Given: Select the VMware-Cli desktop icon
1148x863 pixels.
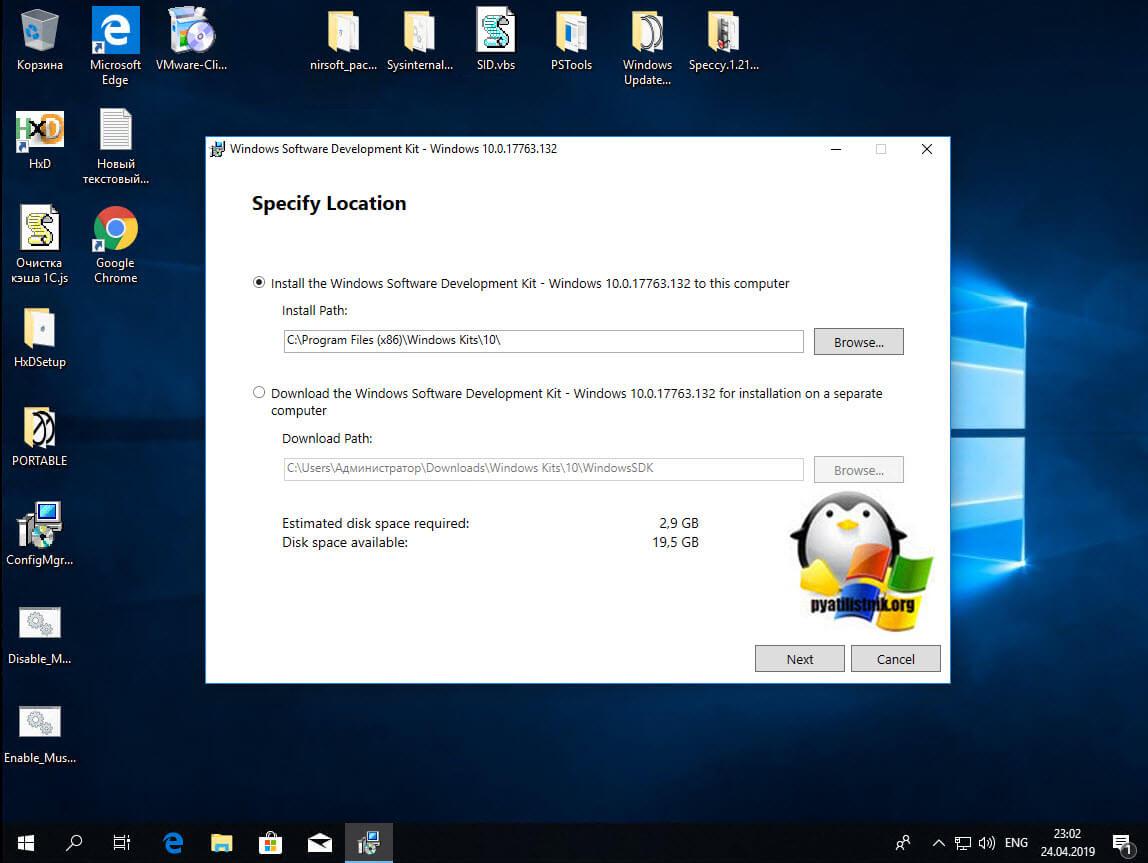Looking at the screenshot, I should (x=191, y=40).
